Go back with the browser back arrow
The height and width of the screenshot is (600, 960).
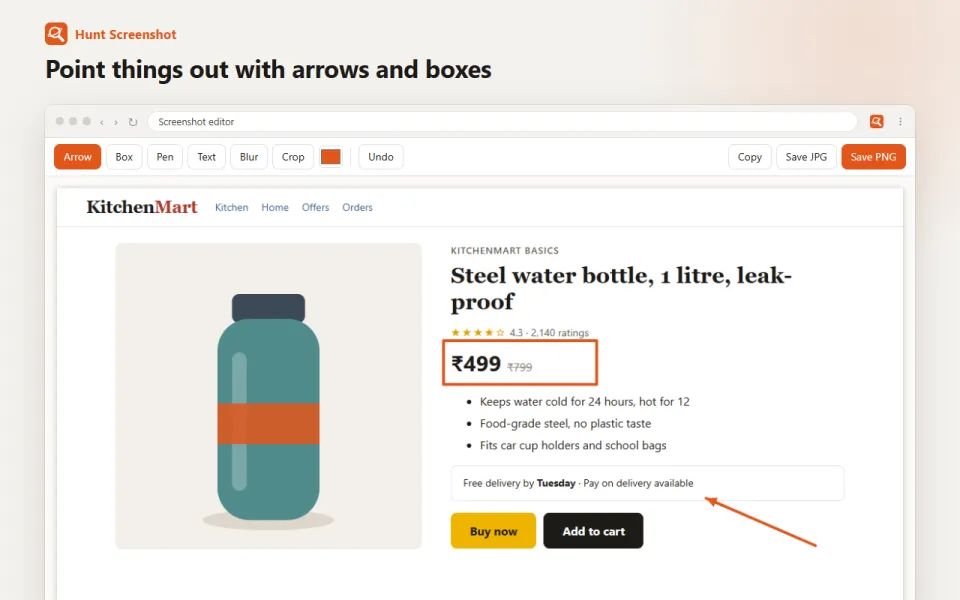point(102,122)
